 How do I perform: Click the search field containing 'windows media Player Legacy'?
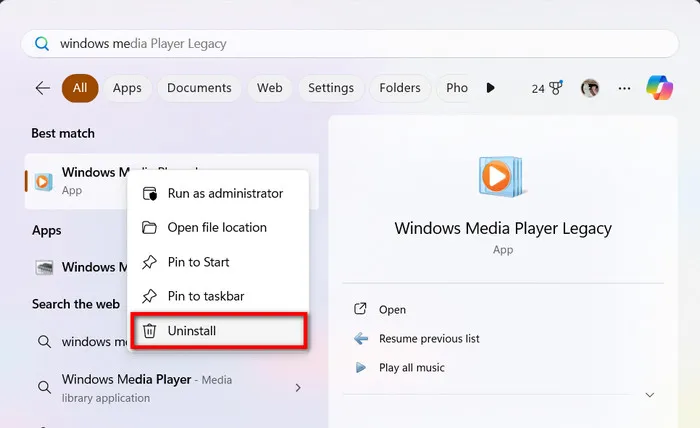coord(350,44)
